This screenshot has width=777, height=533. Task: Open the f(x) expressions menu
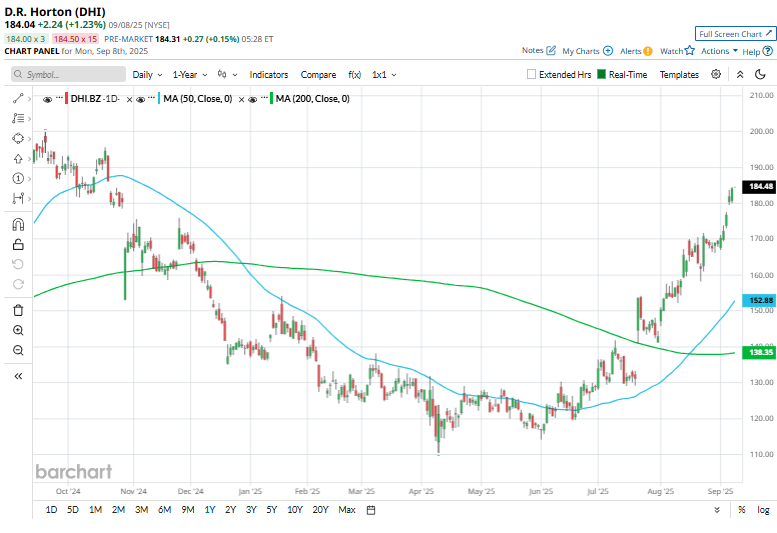click(354, 75)
